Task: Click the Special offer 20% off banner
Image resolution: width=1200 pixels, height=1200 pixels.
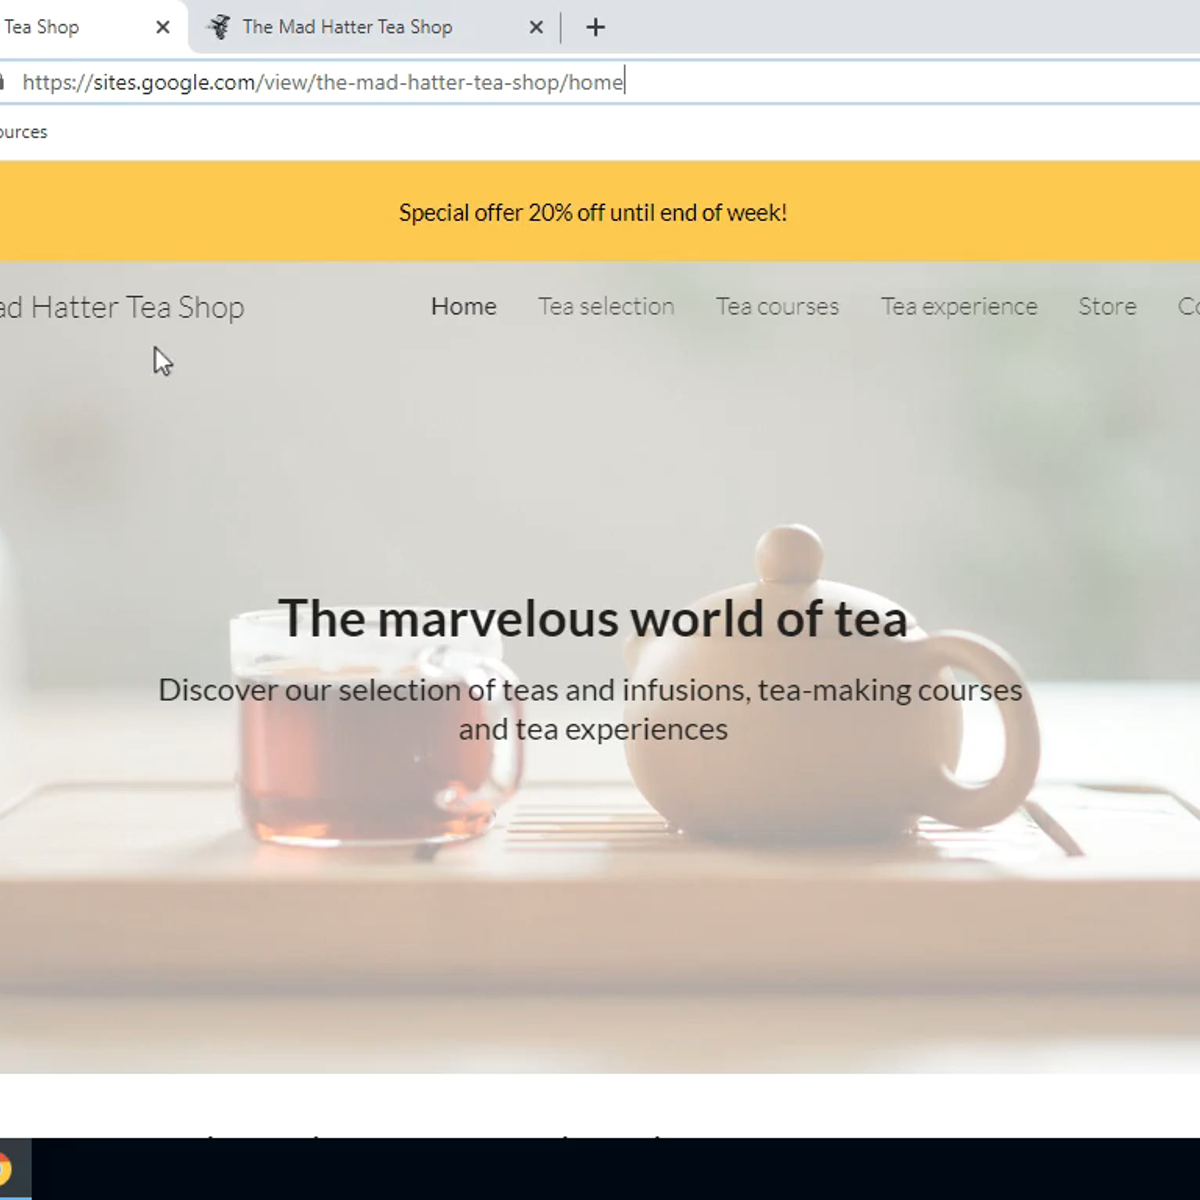Action: coord(593,213)
